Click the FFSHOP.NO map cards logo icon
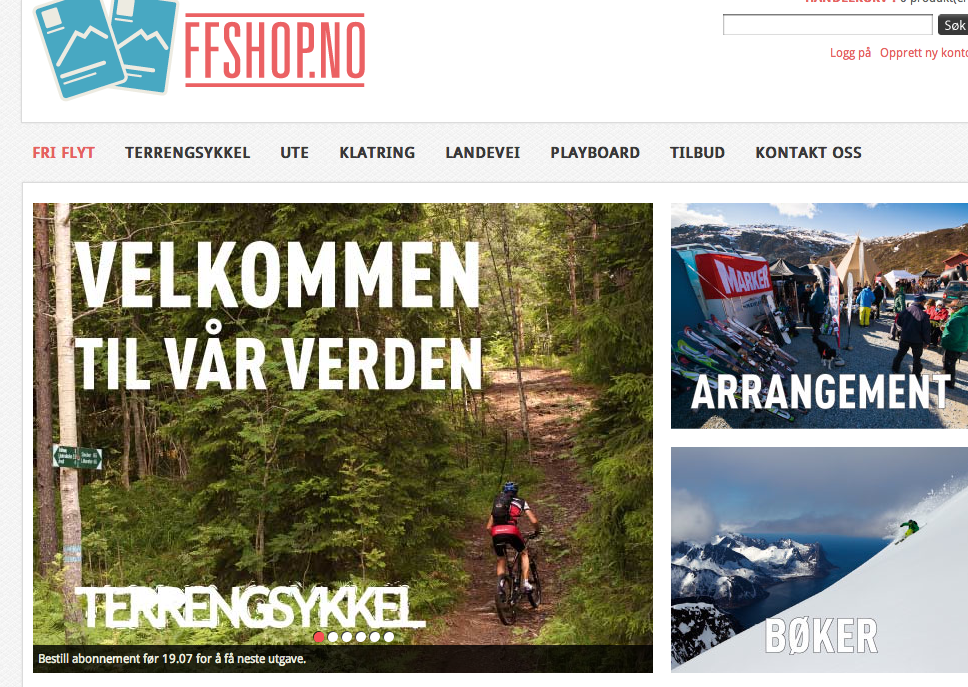This screenshot has width=968, height=687. click(105, 48)
